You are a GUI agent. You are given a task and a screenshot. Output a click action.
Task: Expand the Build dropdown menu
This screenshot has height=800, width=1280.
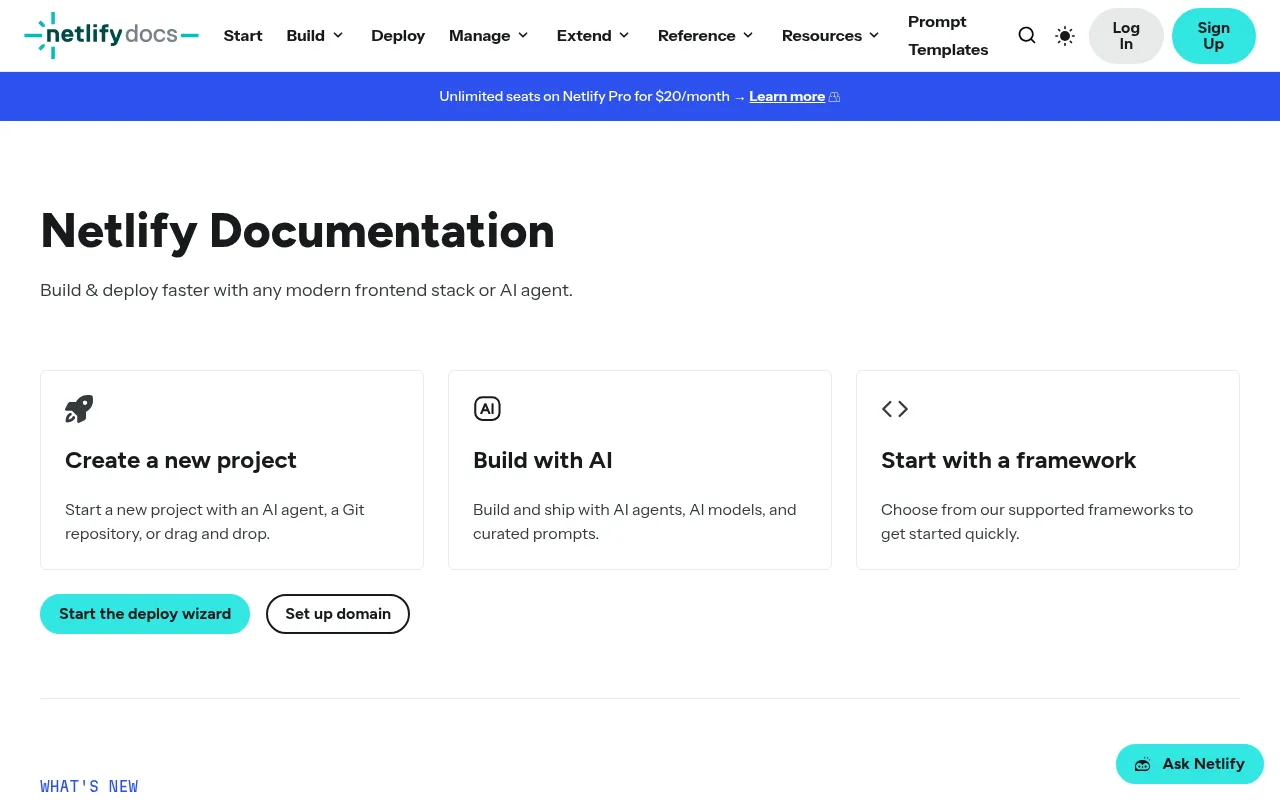tap(315, 36)
